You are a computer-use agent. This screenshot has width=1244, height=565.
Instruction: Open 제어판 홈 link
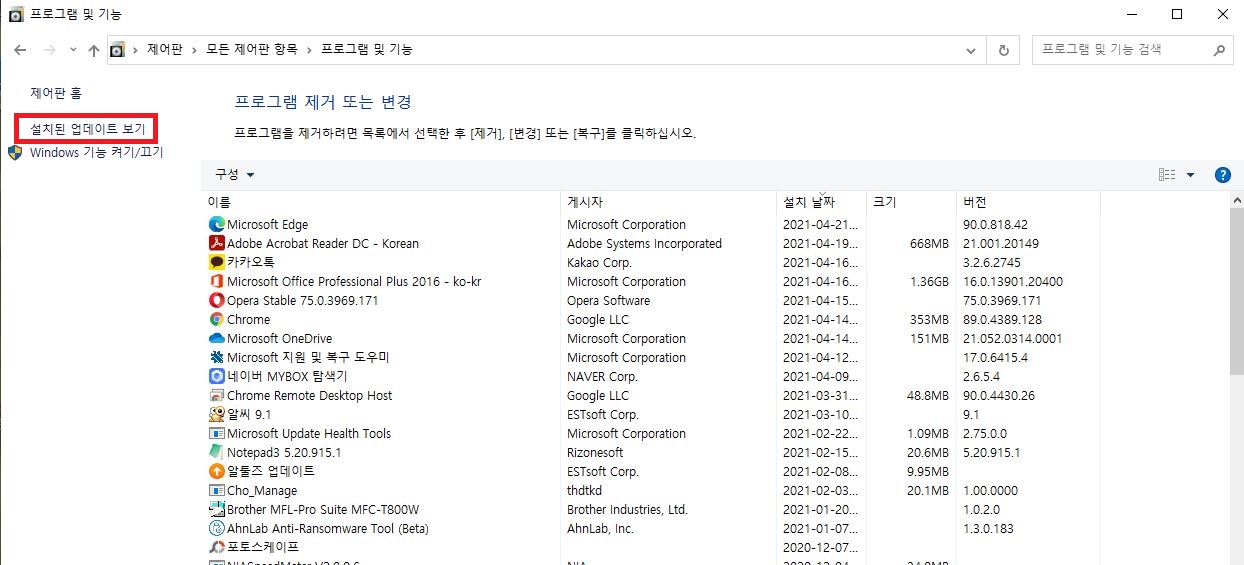[56, 93]
